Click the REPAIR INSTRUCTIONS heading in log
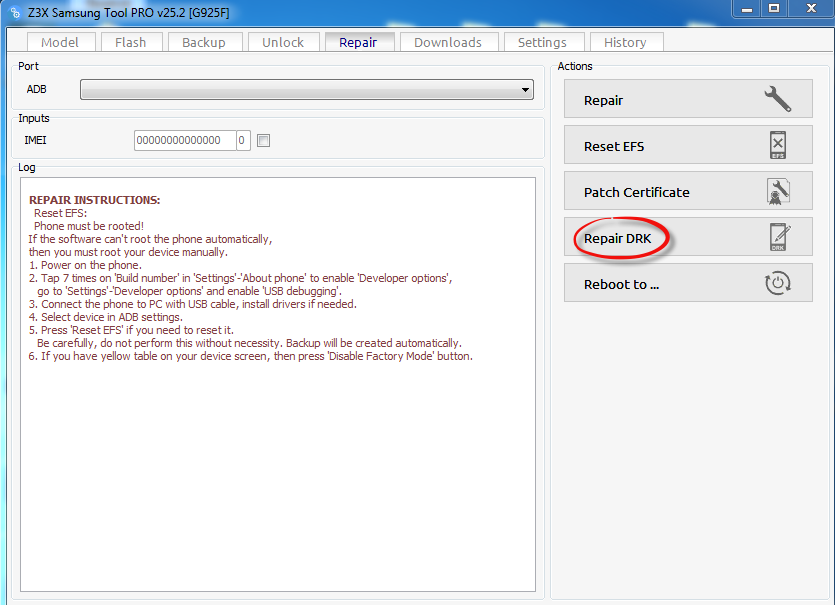The height and width of the screenshot is (605, 835). [94, 200]
